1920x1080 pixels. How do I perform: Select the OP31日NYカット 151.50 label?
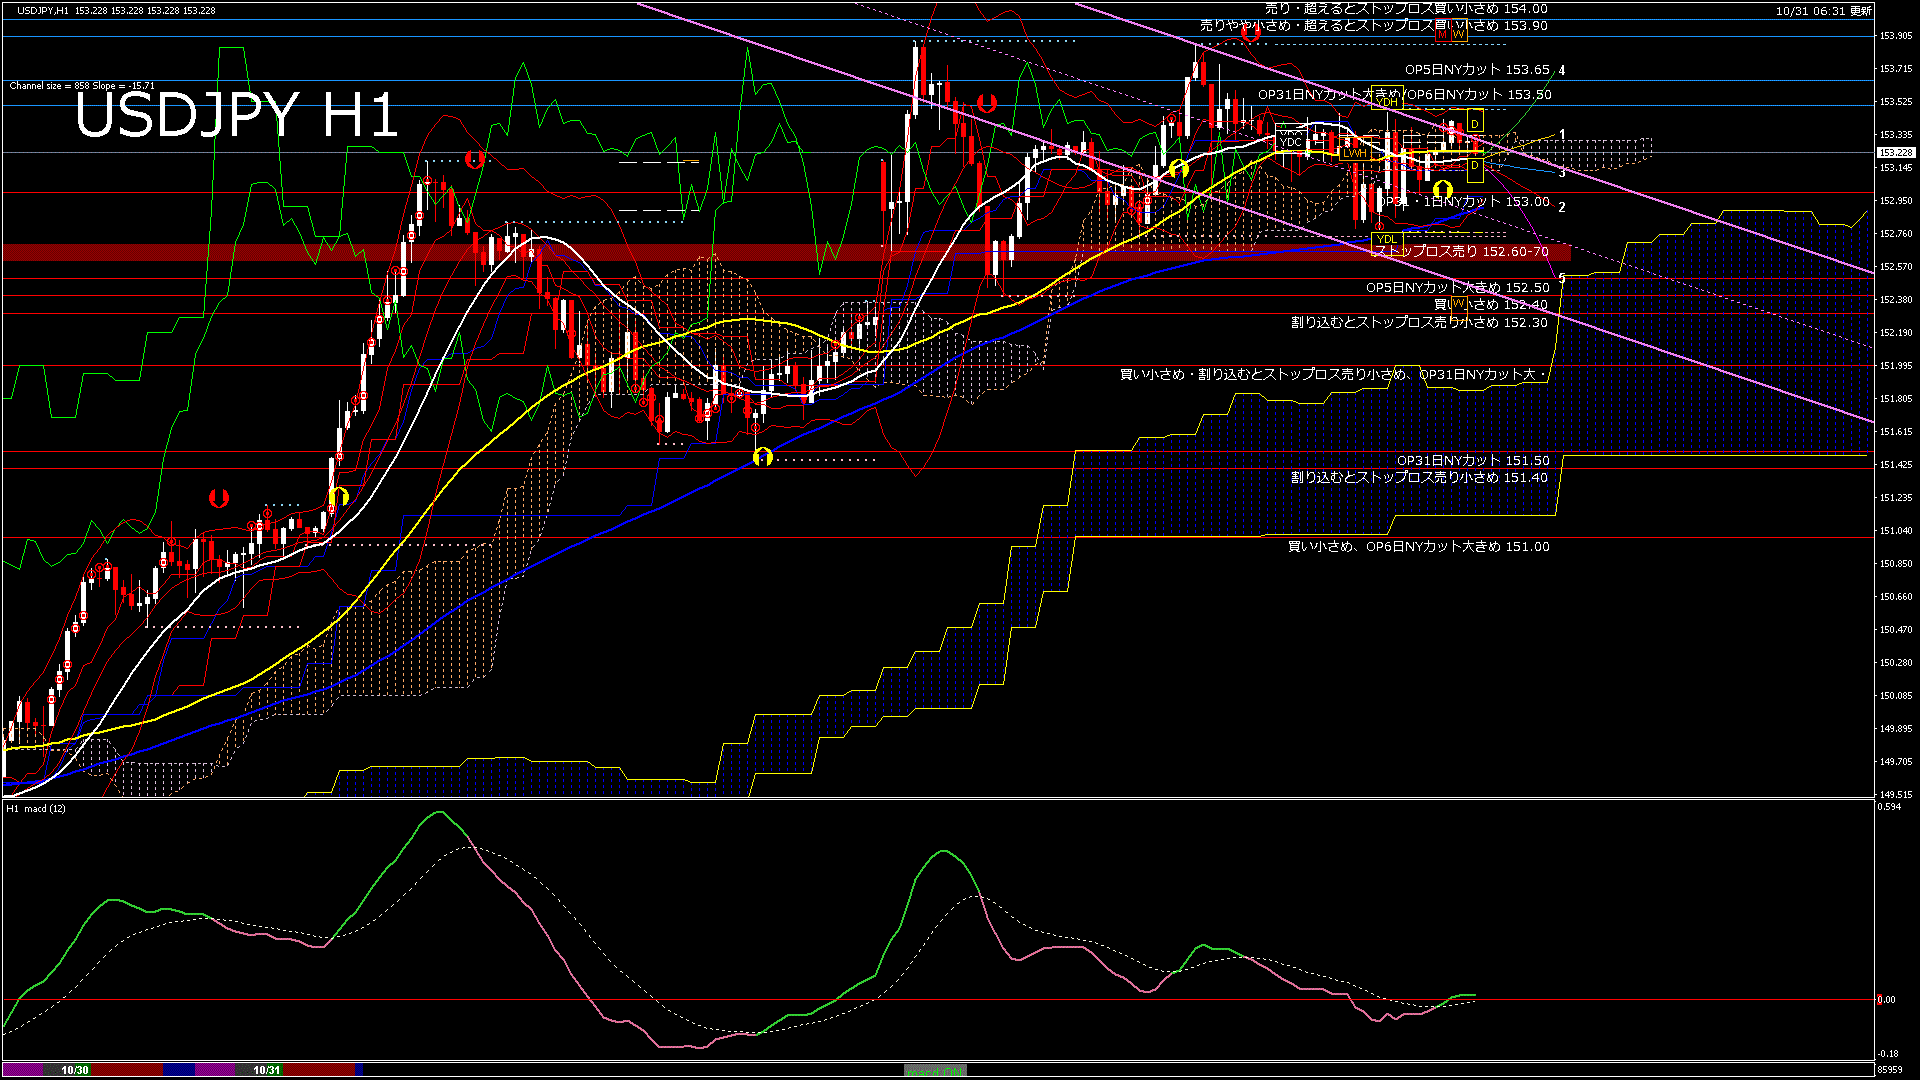click(x=1473, y=461)
